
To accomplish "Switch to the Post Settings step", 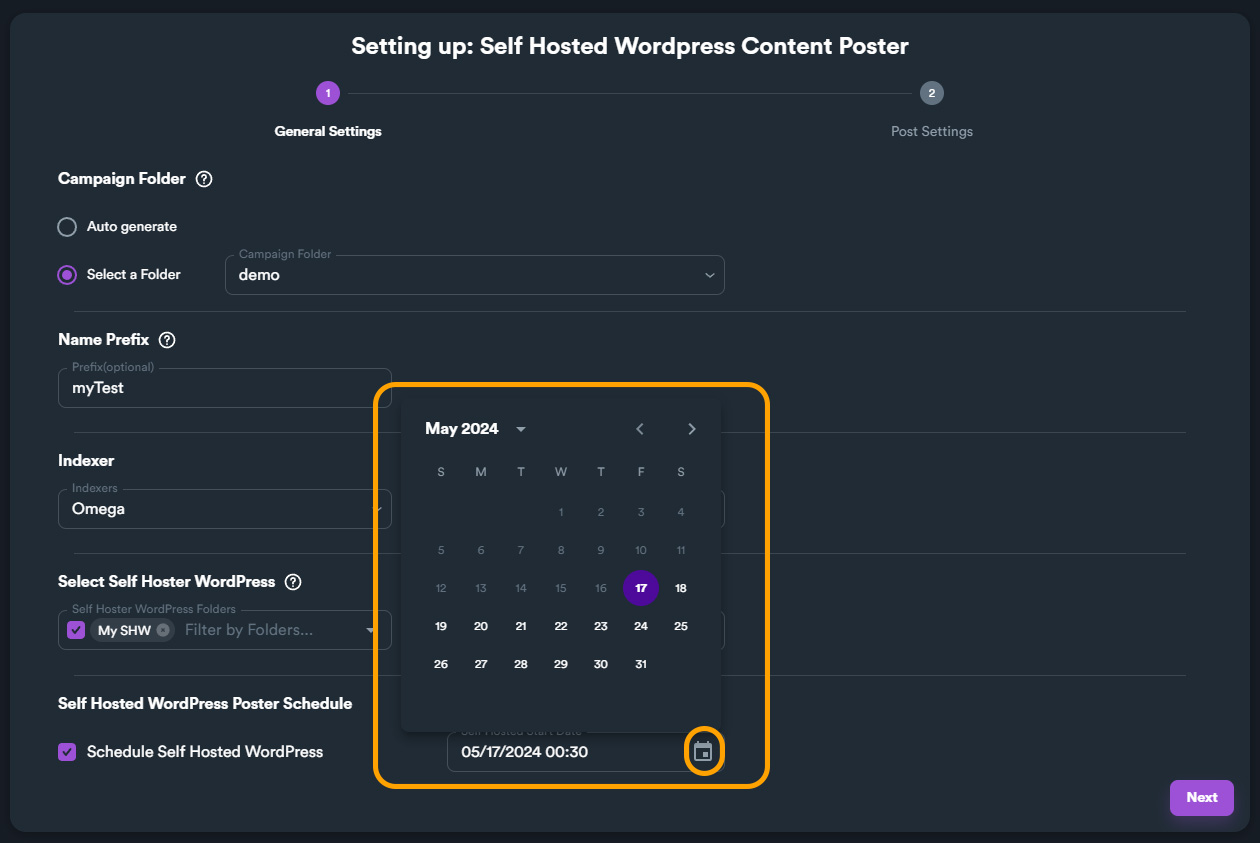I will pos(931,131).
